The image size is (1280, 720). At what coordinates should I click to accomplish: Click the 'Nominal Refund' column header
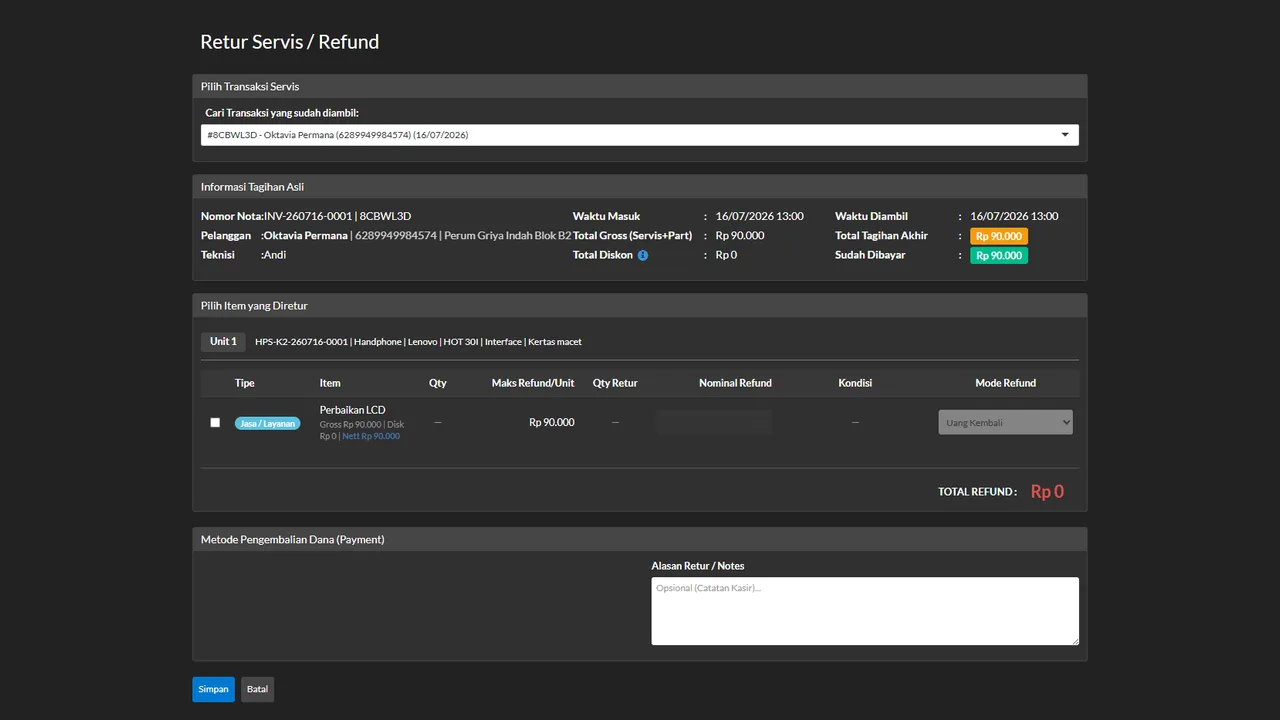tap(735, 383)
